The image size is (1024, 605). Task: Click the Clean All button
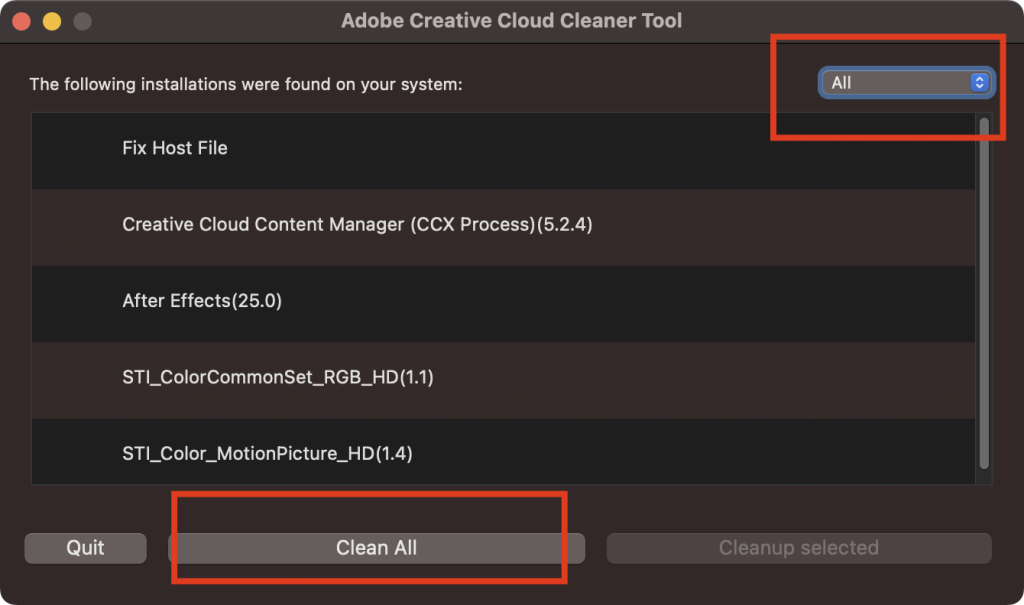(376, 548)
